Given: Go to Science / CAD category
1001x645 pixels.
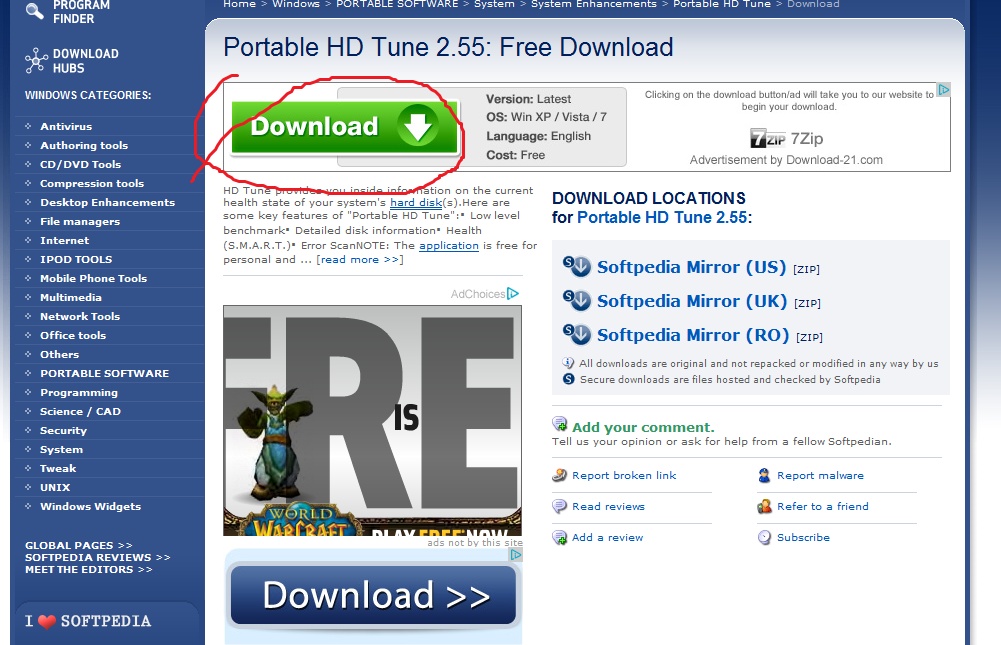Looking at the screenshot, I should pos(80,412).
